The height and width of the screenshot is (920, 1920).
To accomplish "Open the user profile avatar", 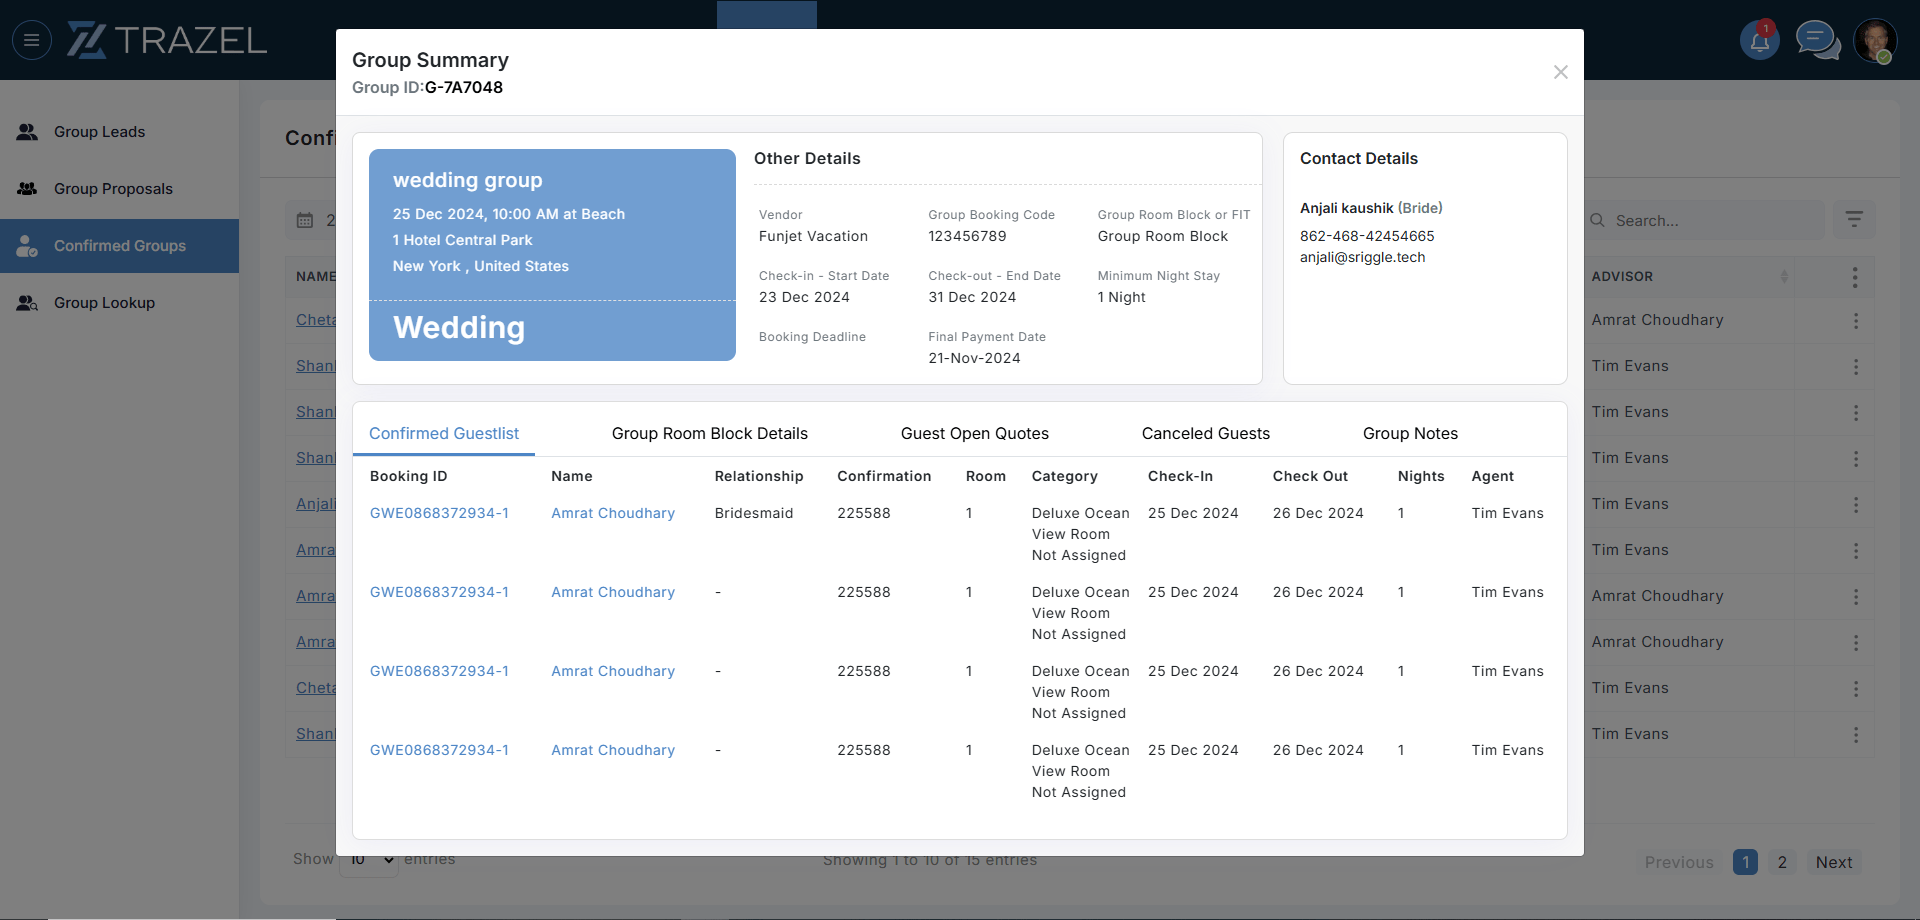I will click(x=1874, y=41).
